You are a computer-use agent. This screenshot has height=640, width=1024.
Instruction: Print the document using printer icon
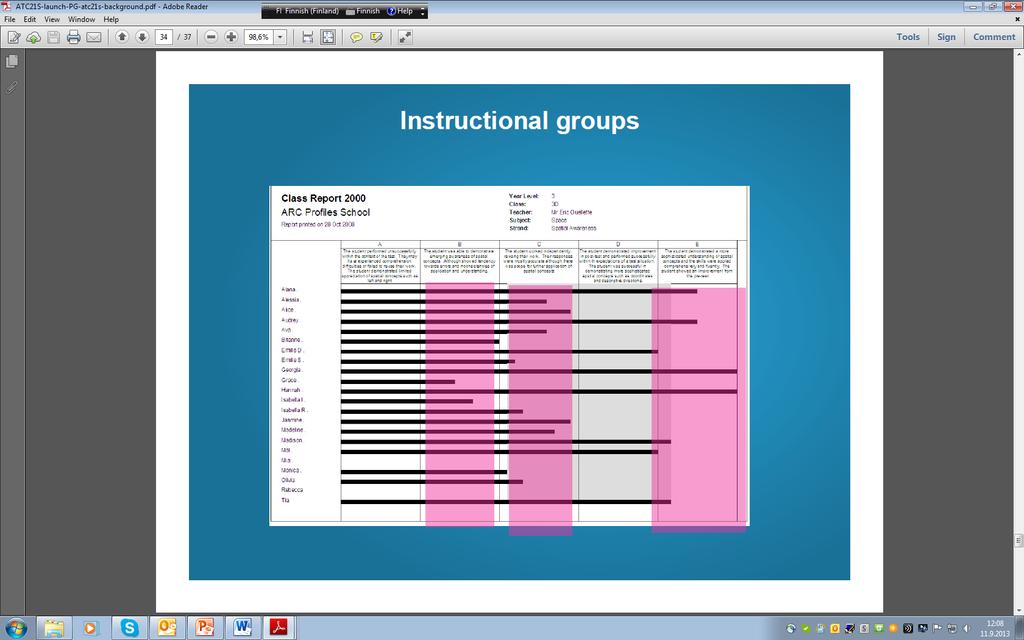[x=74, y=37]
